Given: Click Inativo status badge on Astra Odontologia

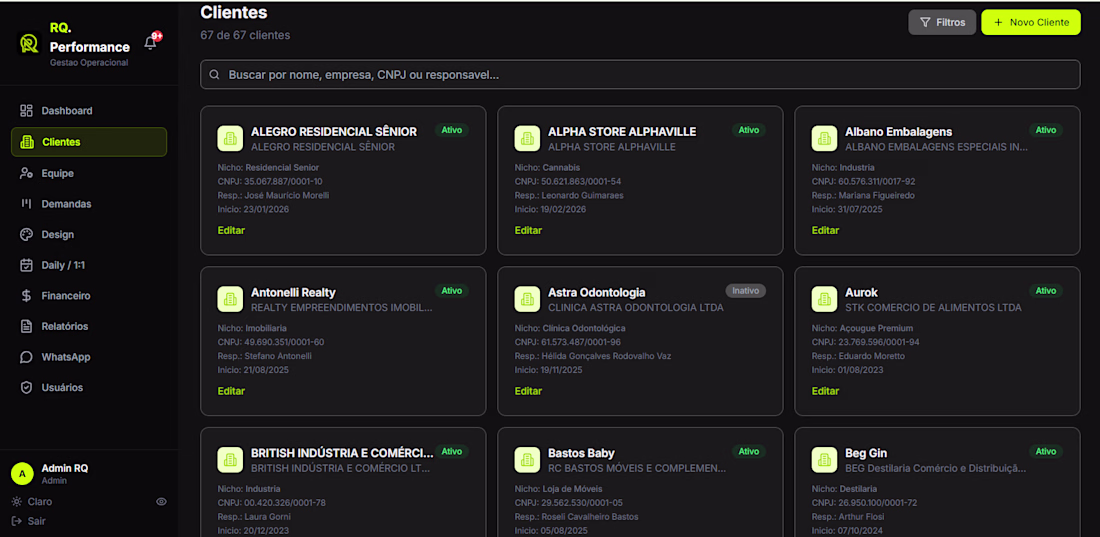Looking at the screenshot, I should point(745,291).
